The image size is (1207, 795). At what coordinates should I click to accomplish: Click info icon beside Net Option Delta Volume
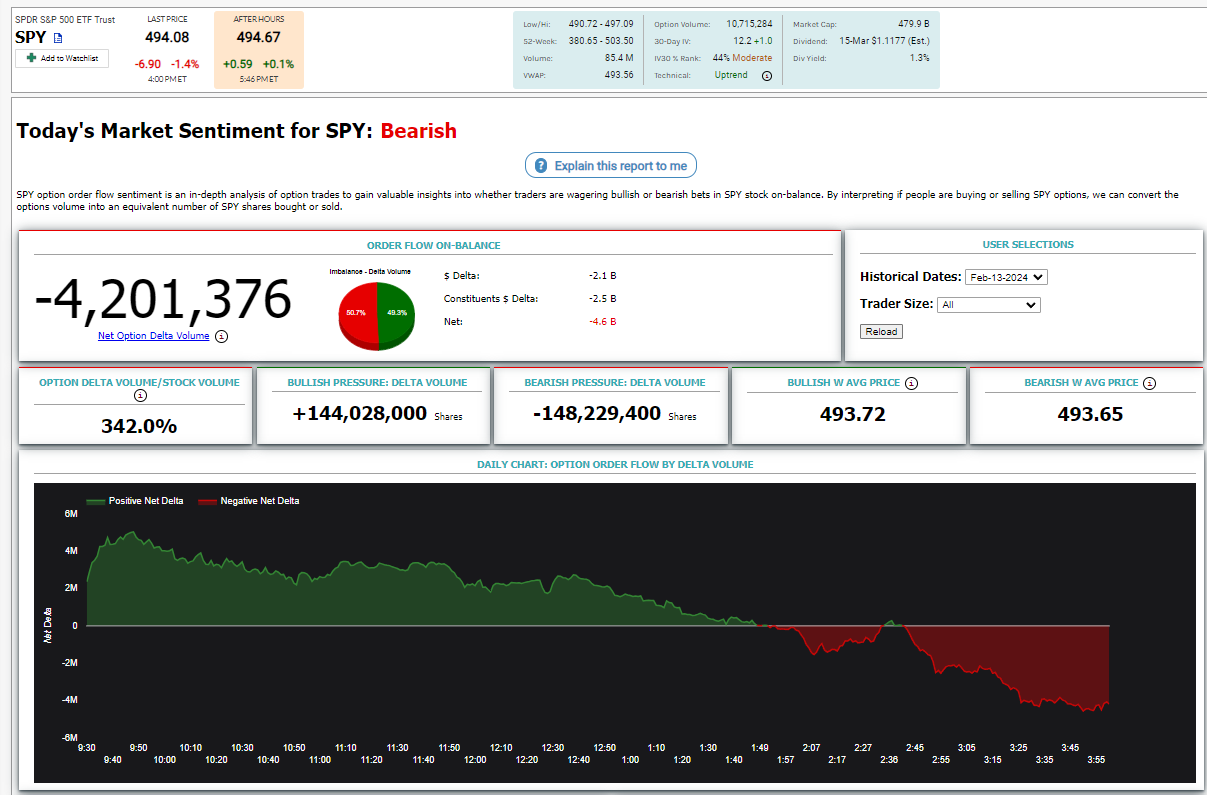coord(222,336)
